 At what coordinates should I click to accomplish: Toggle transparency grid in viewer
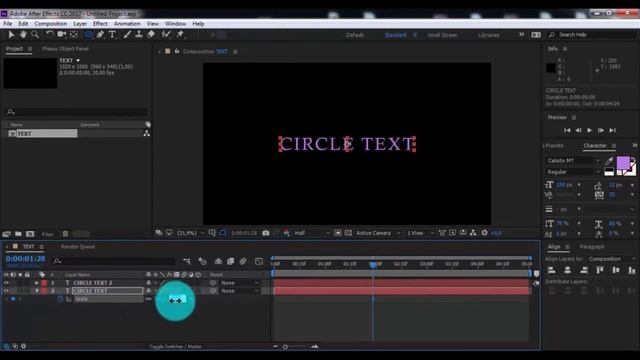348,233
